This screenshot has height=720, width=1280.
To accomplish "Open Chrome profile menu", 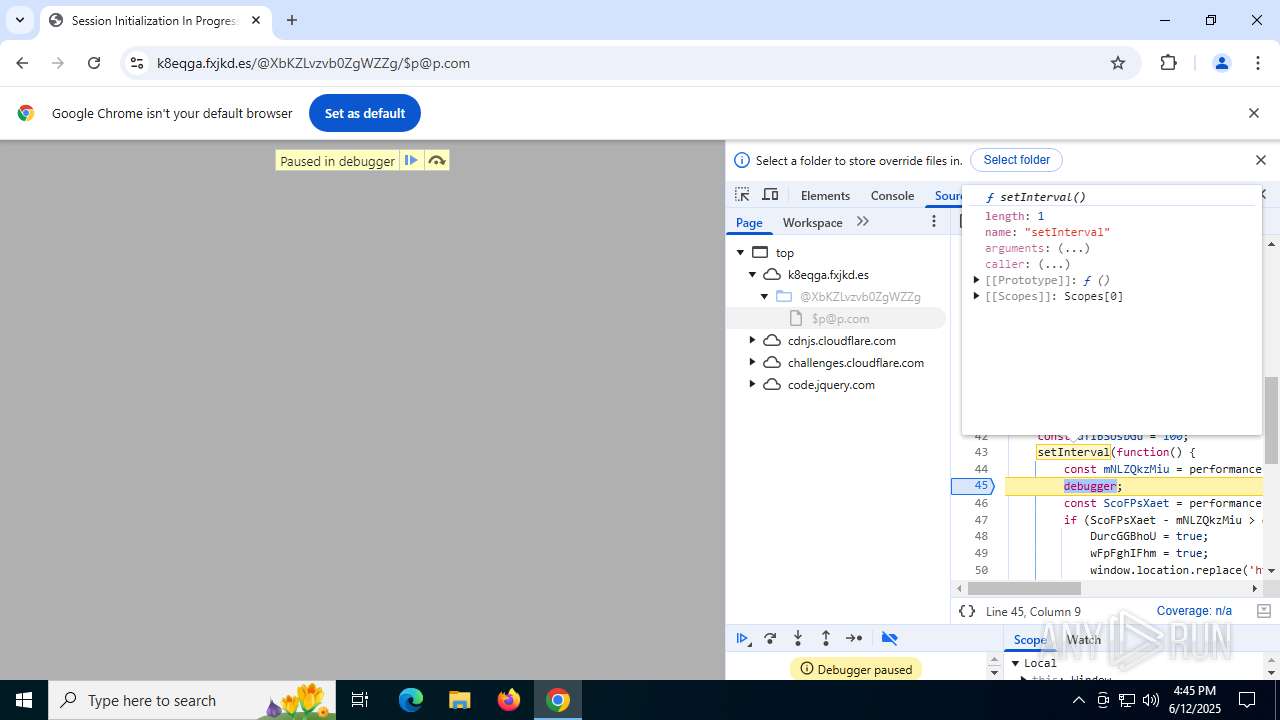I will click(1221, 63).
